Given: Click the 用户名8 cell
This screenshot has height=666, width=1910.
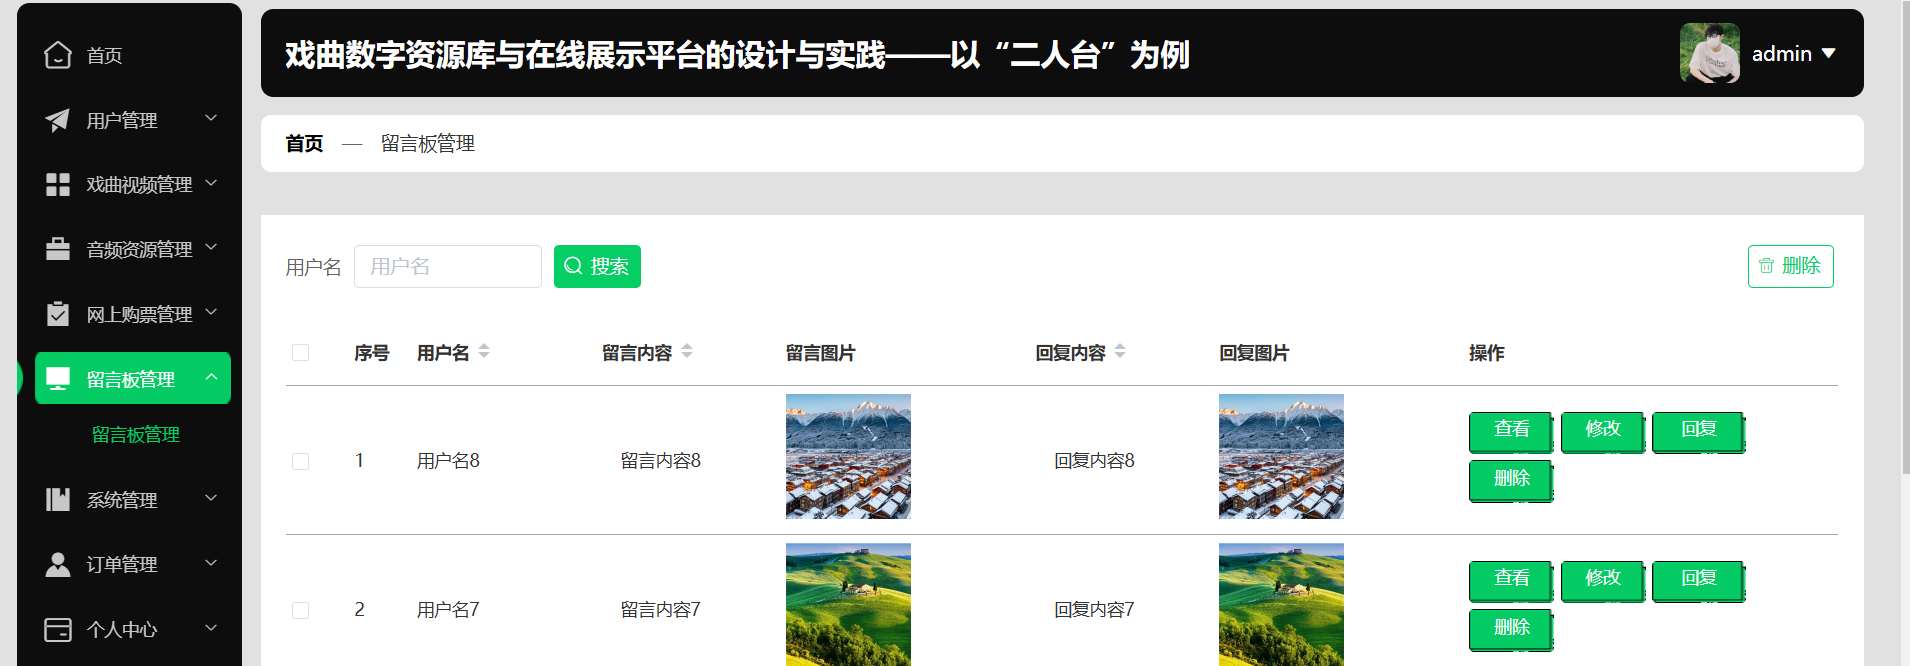Looking at the screenshot, I should 448,461.
